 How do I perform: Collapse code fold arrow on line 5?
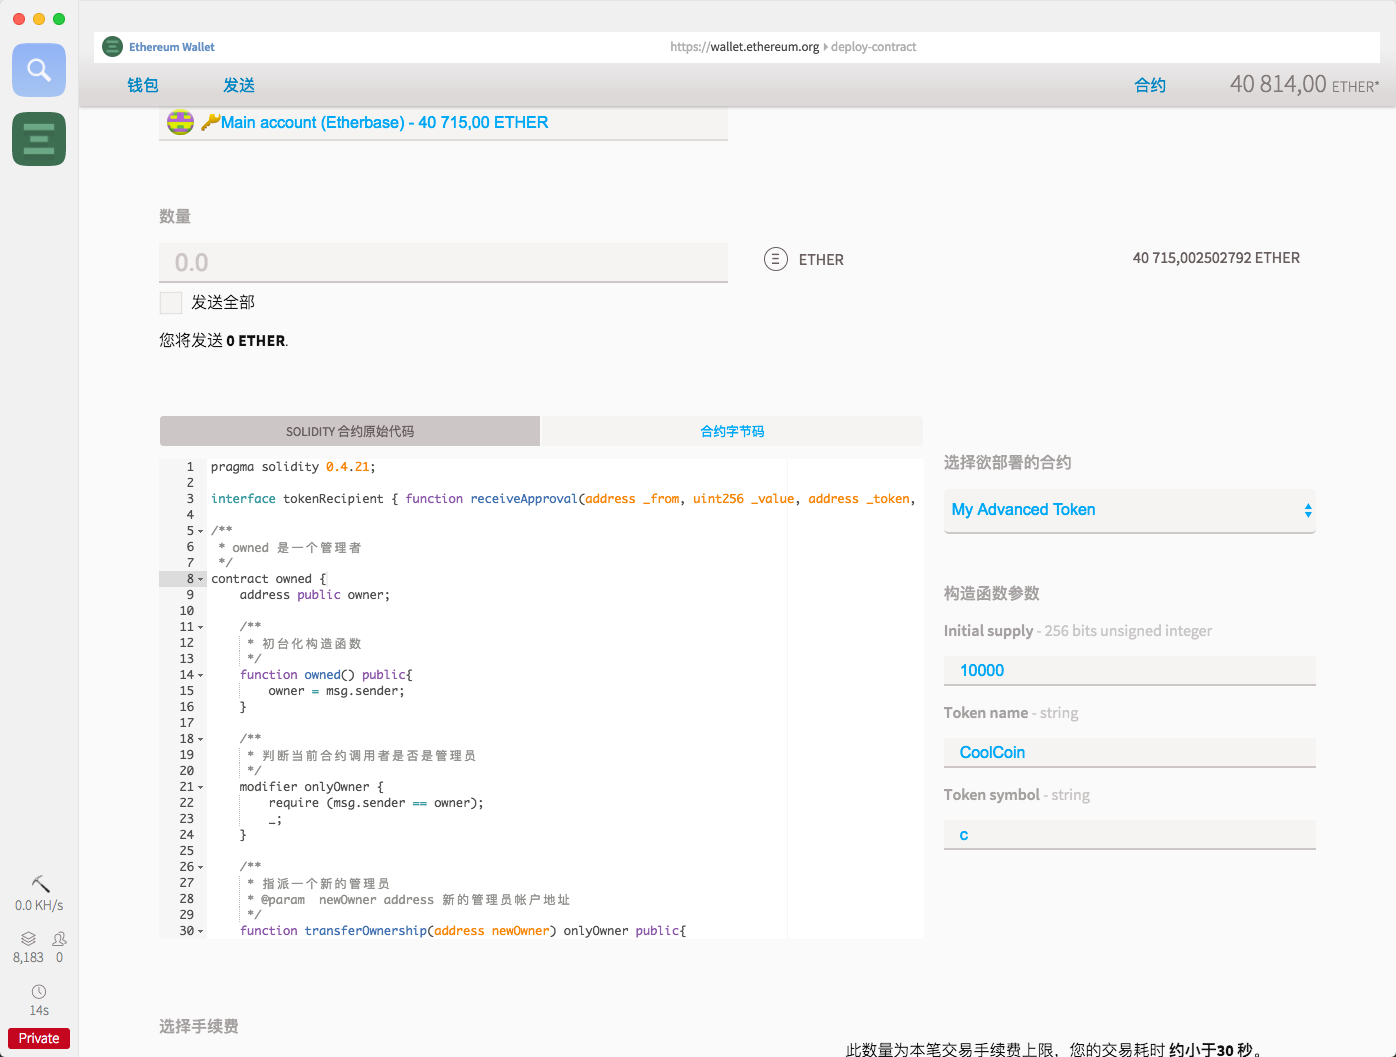tap(200, 532)
